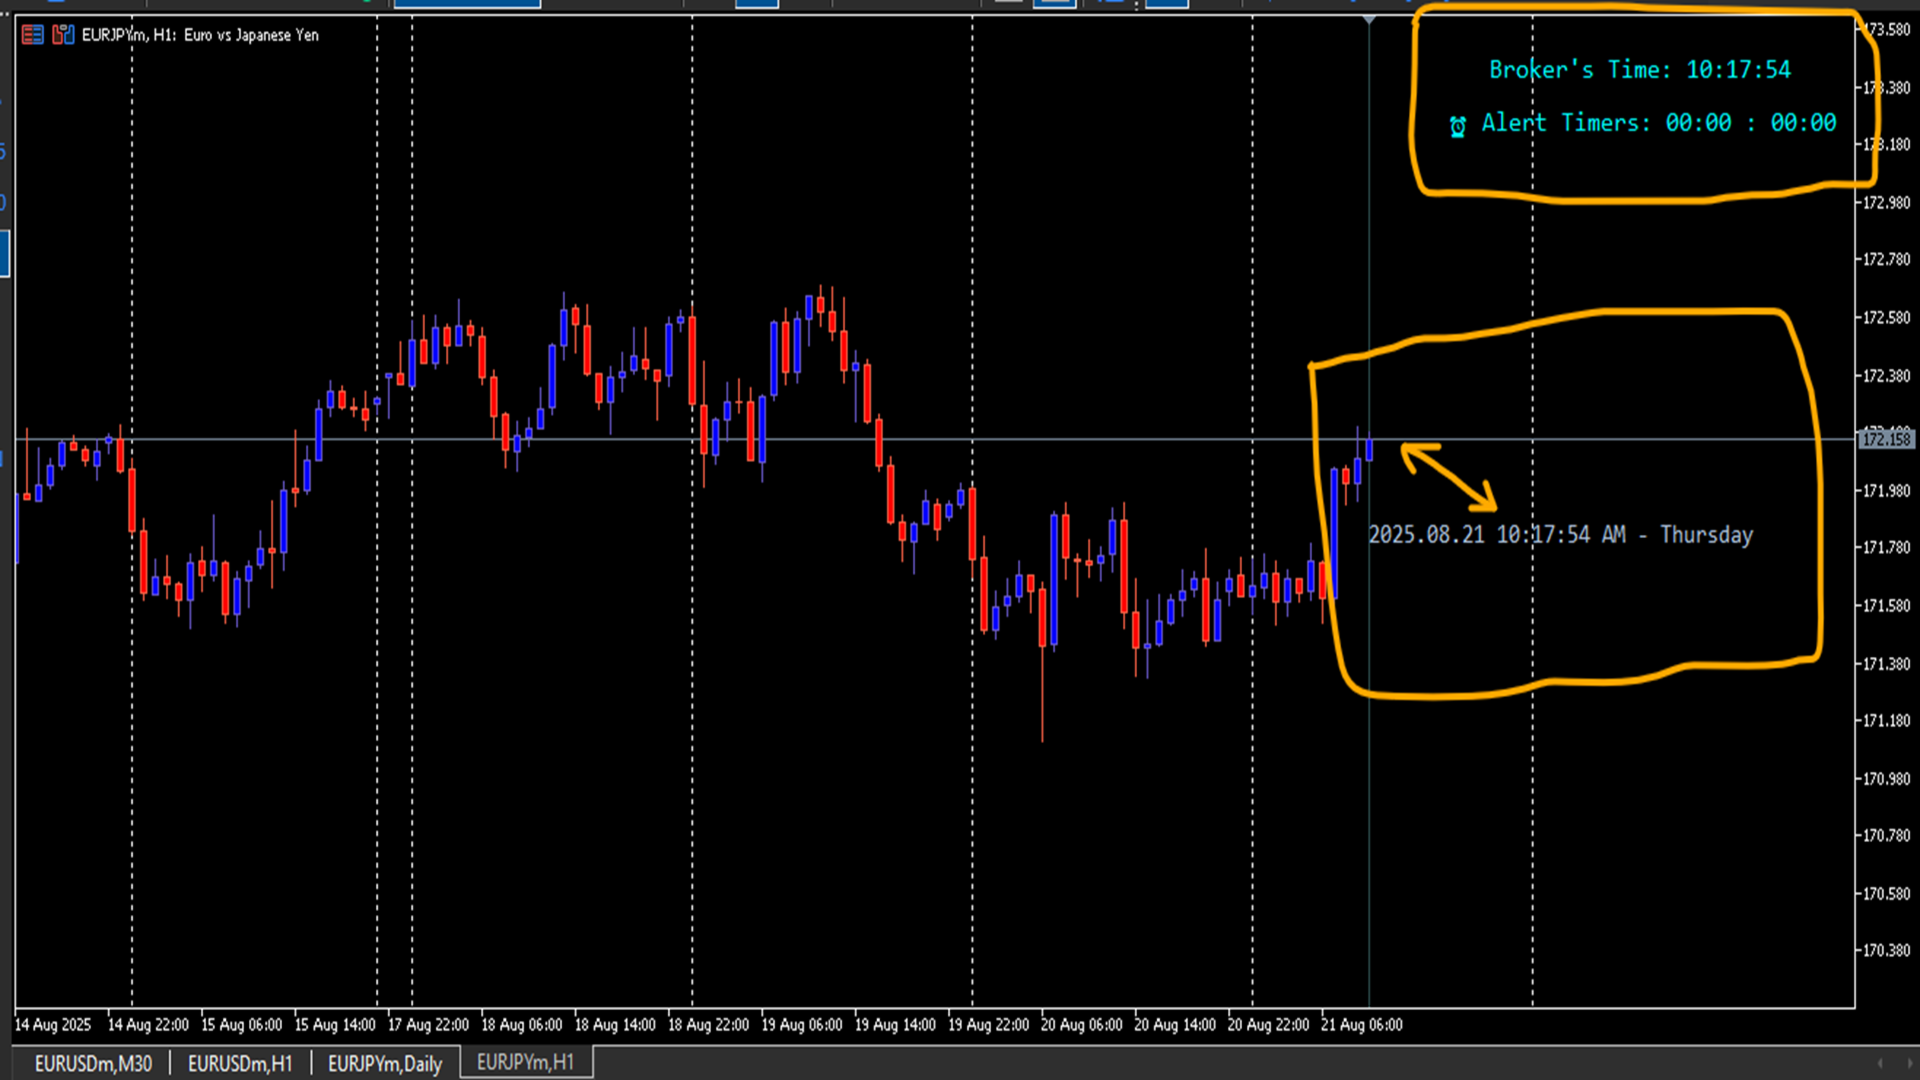
Task: Click the tab bar's left scroll arrow
Action: point(1880,1063)
